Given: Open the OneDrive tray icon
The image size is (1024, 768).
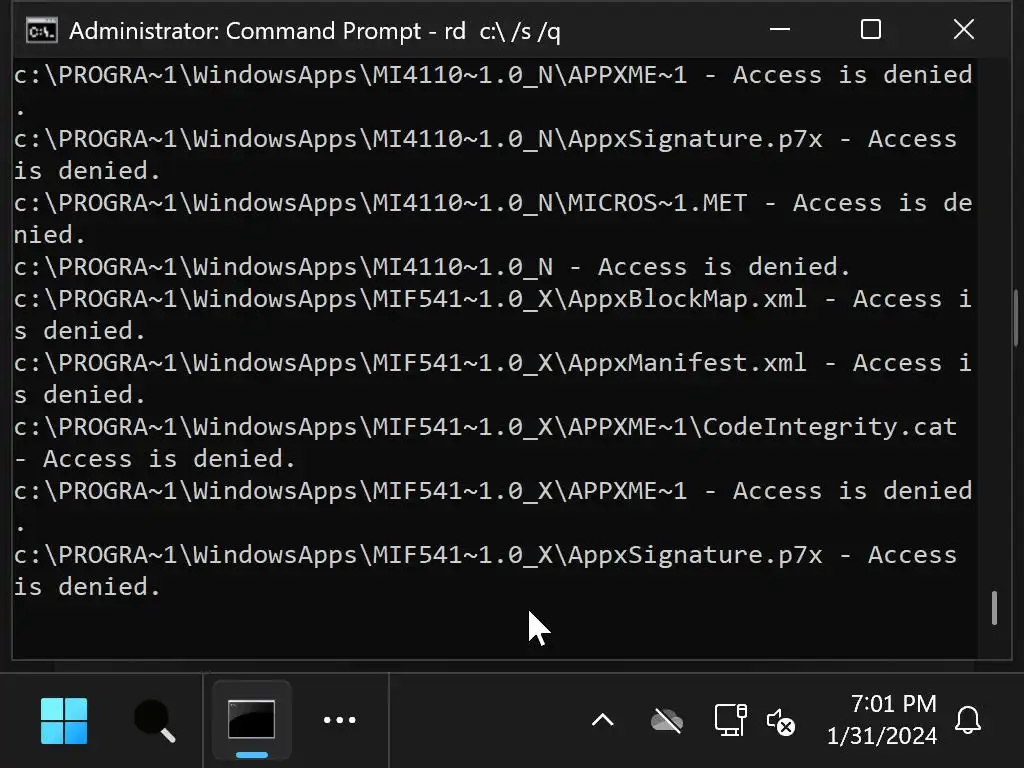Looking at the screenshot, I should (x=666, y=720).
